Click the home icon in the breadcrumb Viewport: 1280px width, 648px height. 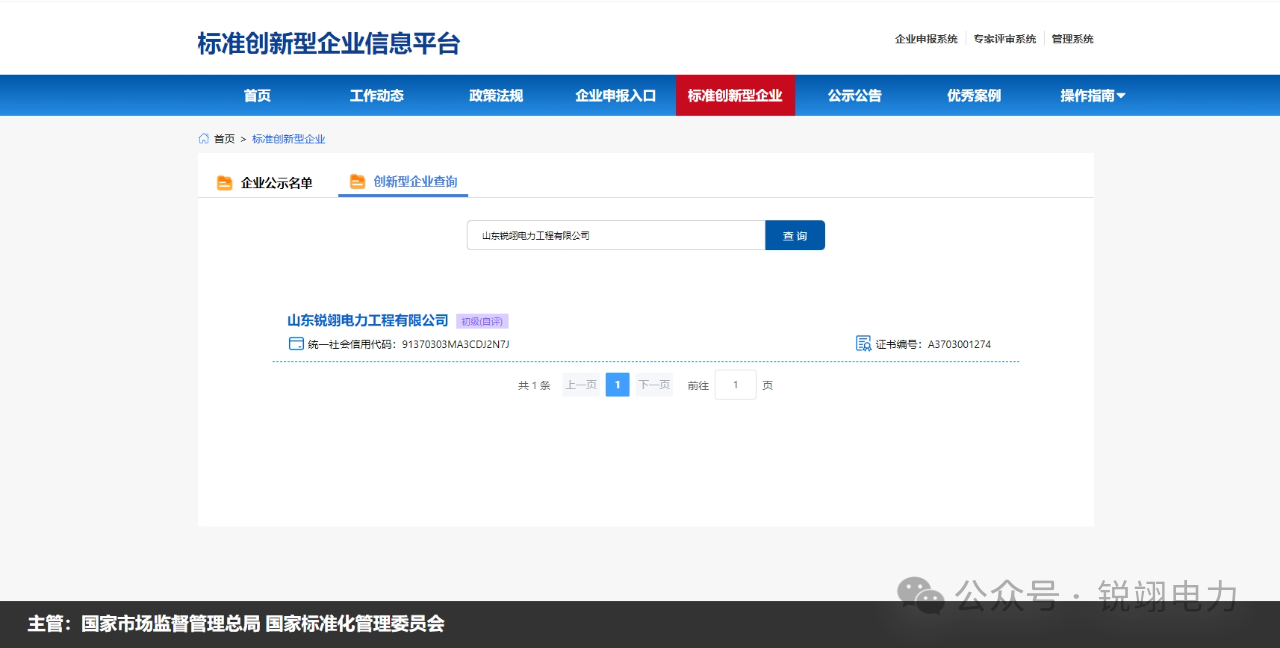point(204,139)
